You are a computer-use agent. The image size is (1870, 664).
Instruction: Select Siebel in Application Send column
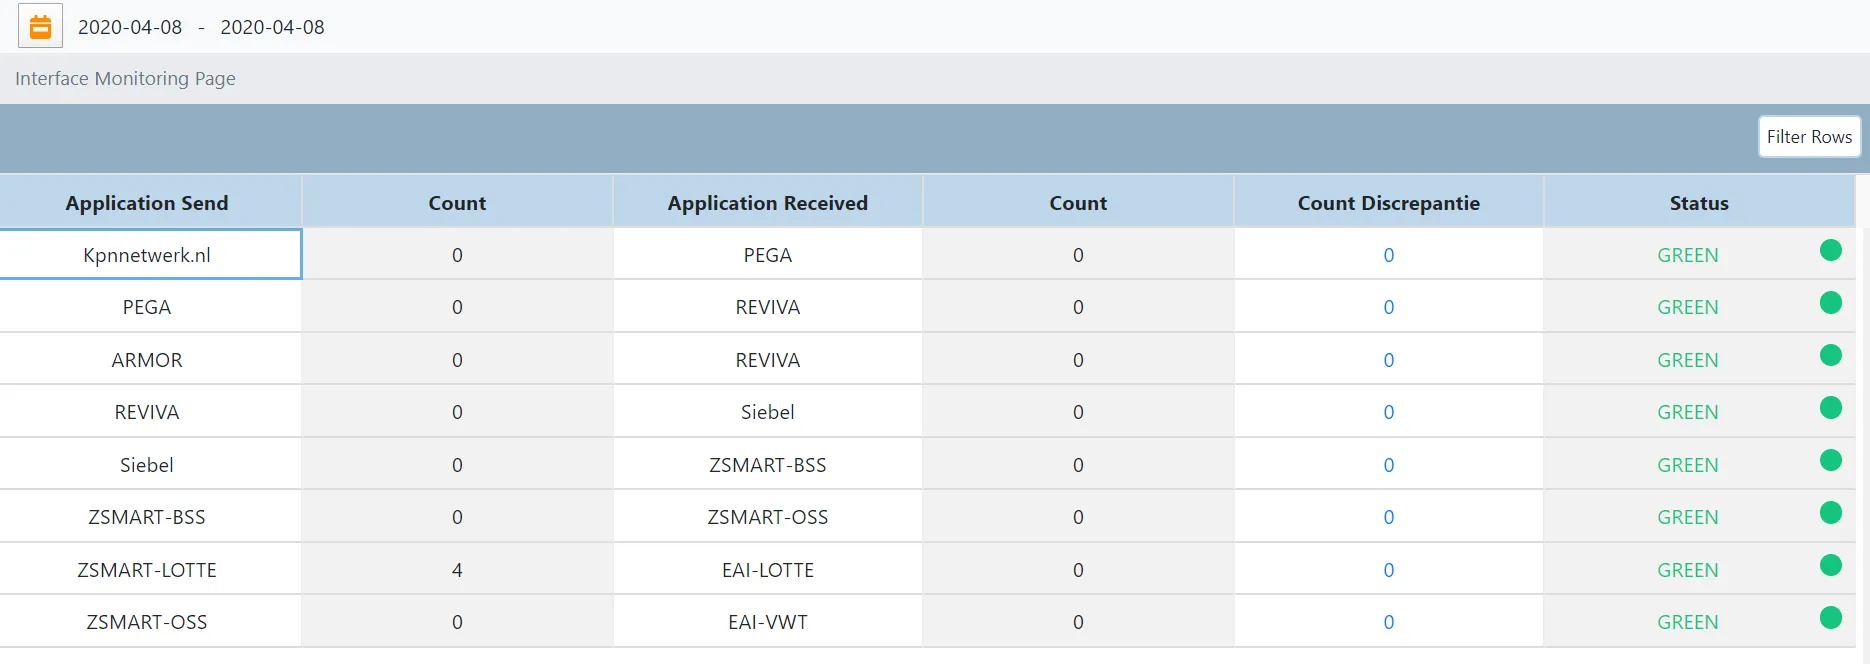tap(150, 465)
